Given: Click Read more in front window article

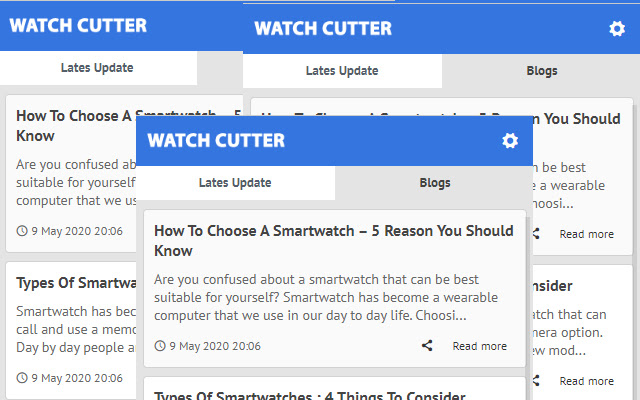Looking at the screenshot, I should [480, 346].
